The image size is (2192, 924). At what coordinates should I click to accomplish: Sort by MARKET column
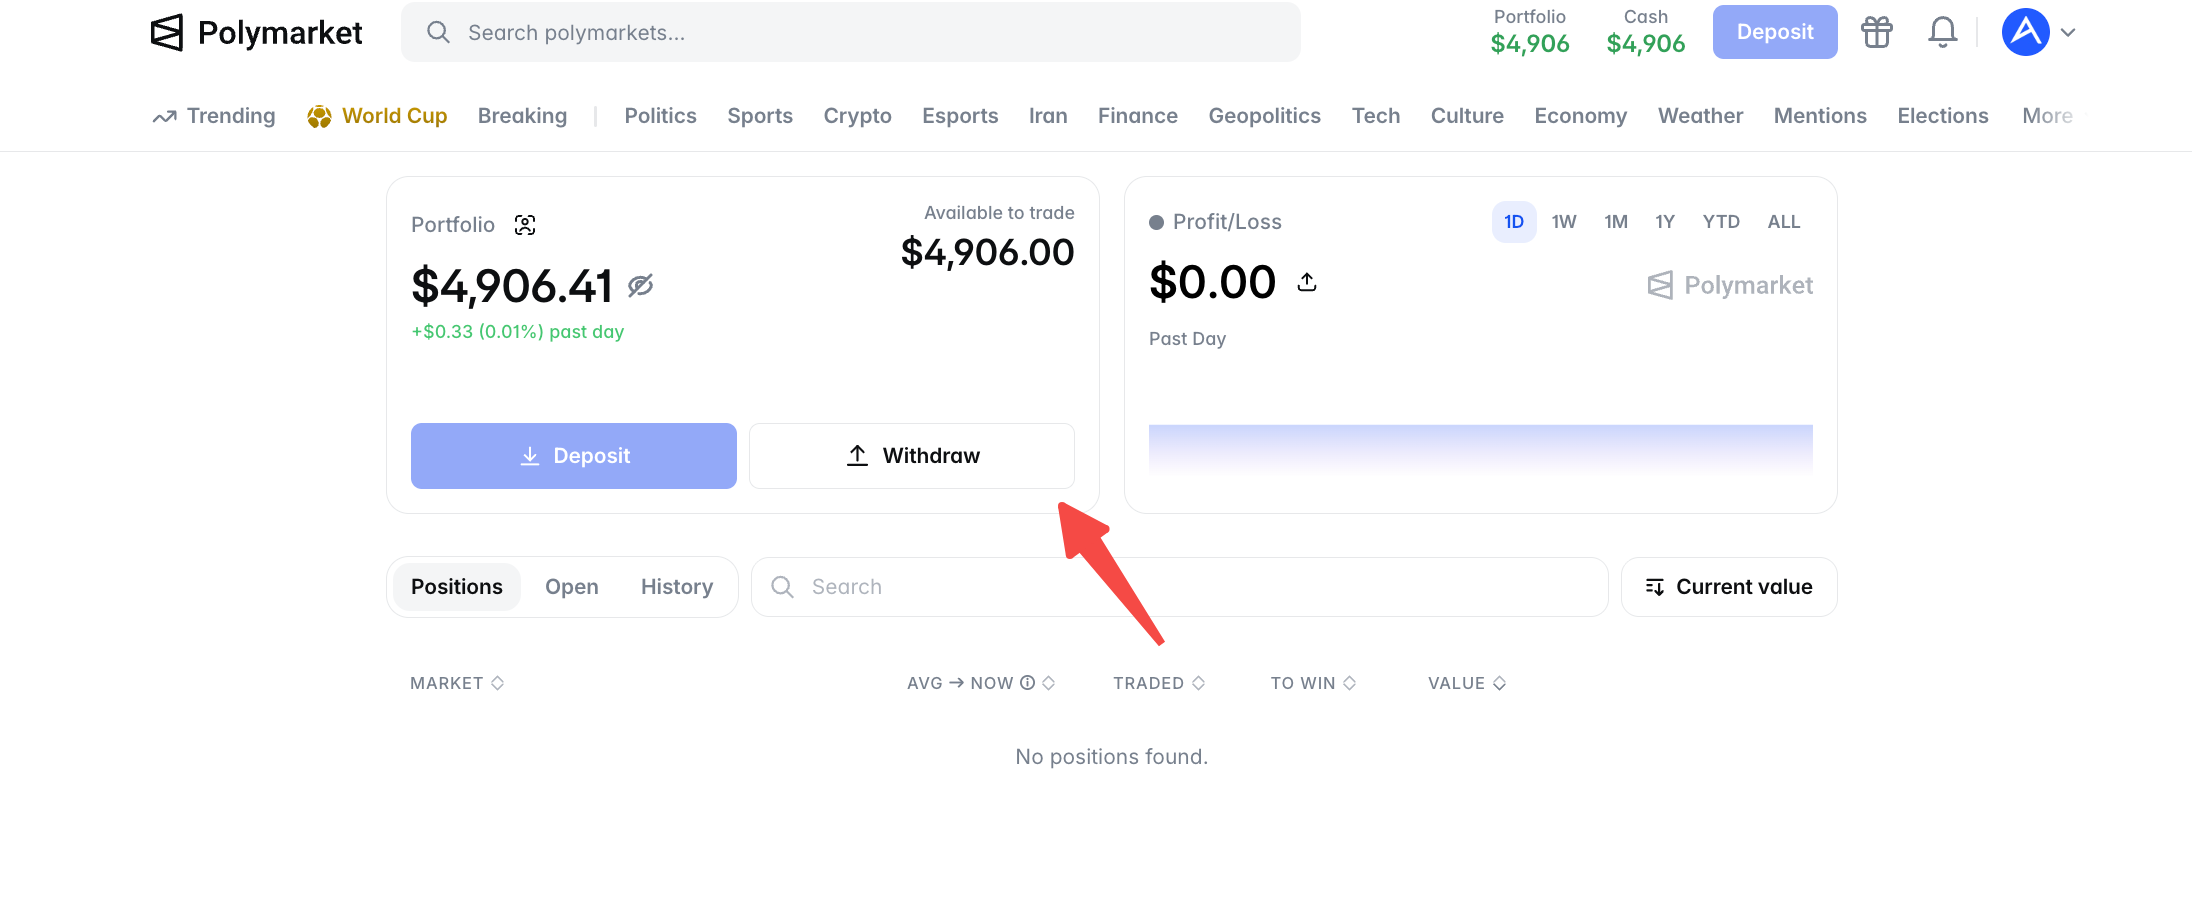pos(457,683)
